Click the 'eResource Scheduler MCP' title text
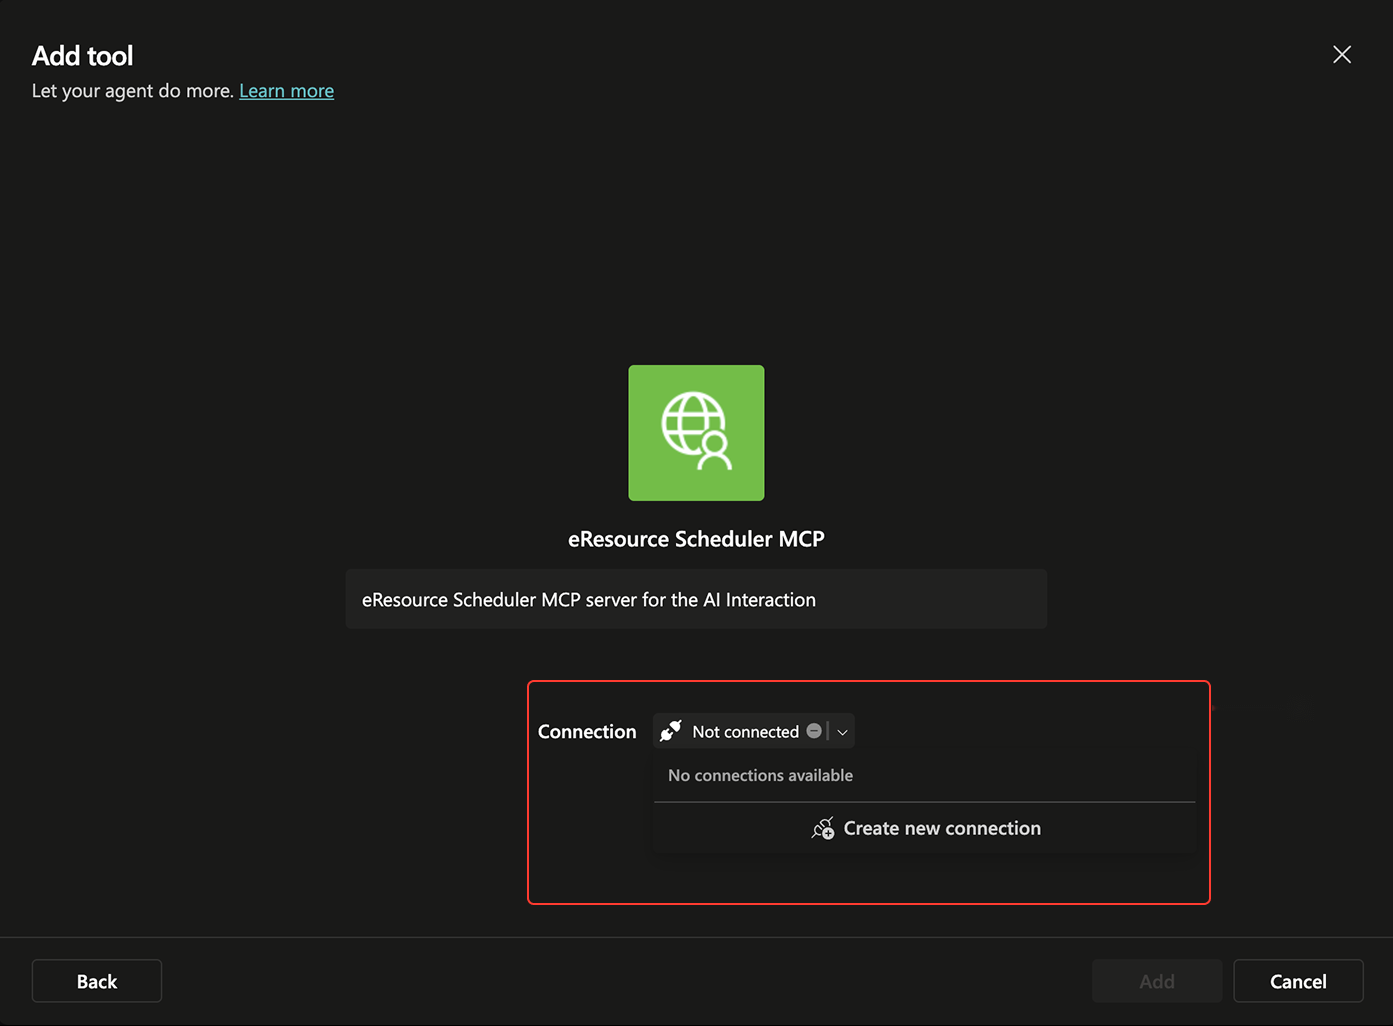This screenshot has height=1026, width=1393. (x=696, y=539)
